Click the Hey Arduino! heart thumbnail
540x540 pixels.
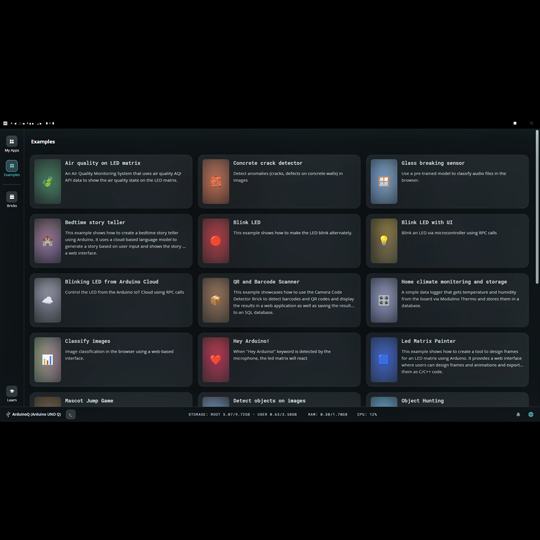pyautogui.click(x=216, y=360)
